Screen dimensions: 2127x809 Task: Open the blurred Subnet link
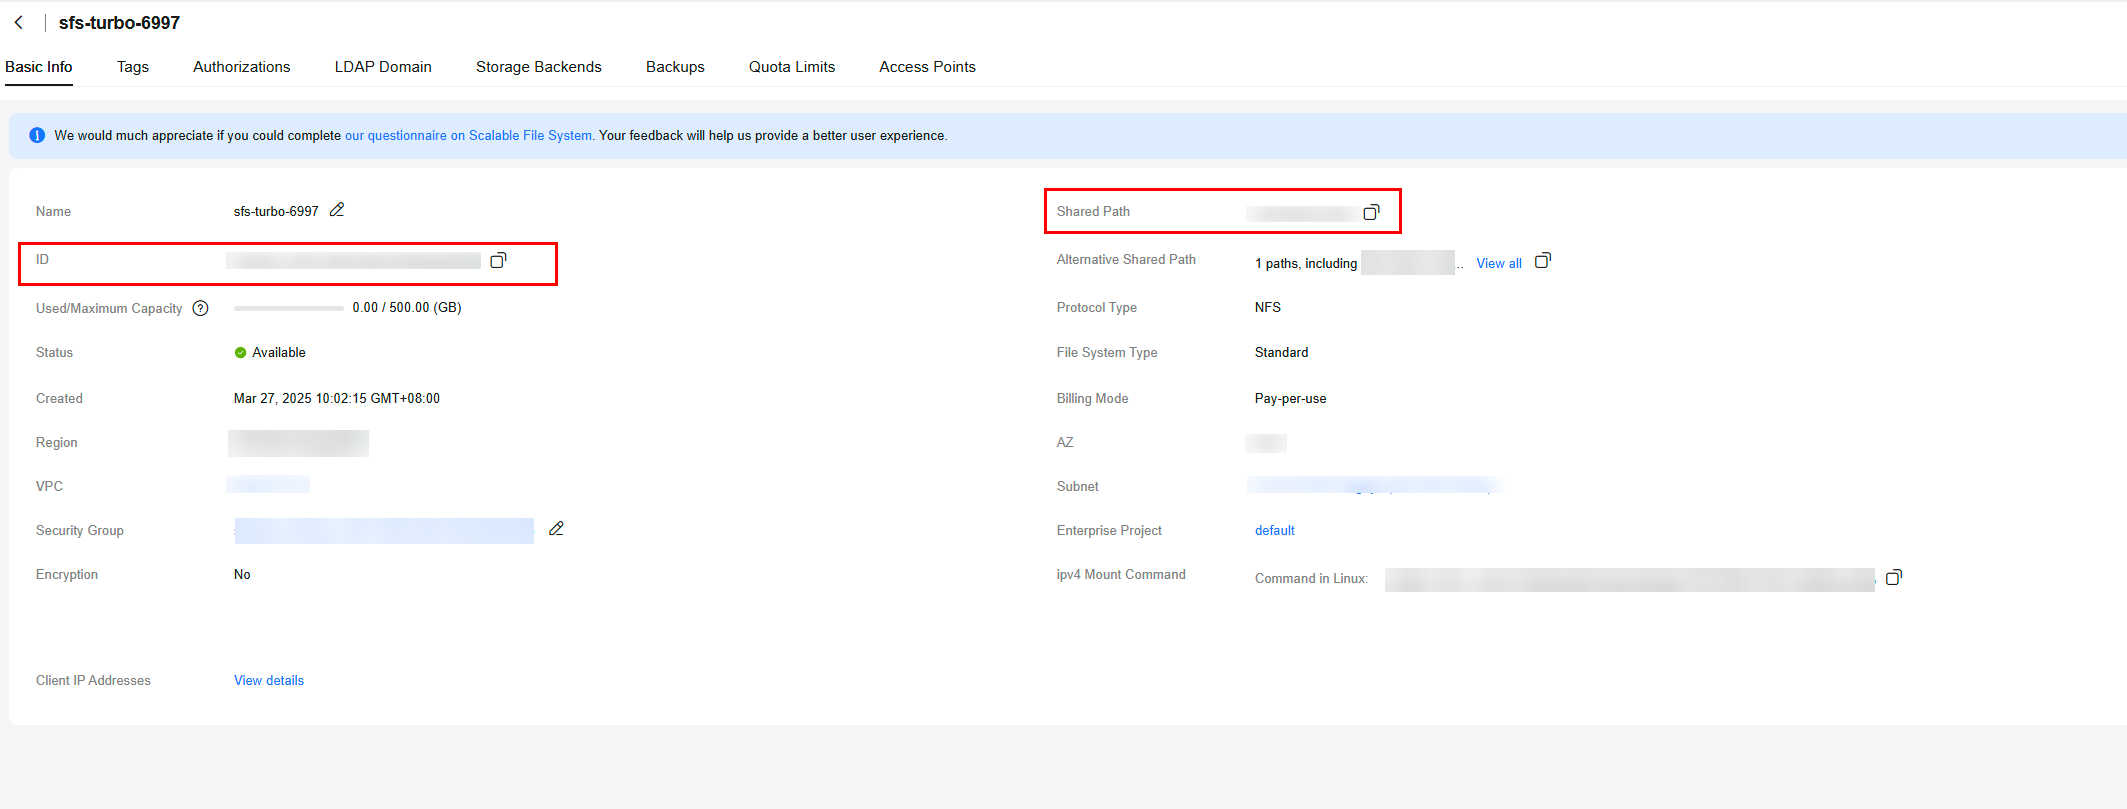click(x=1373, y=485)
